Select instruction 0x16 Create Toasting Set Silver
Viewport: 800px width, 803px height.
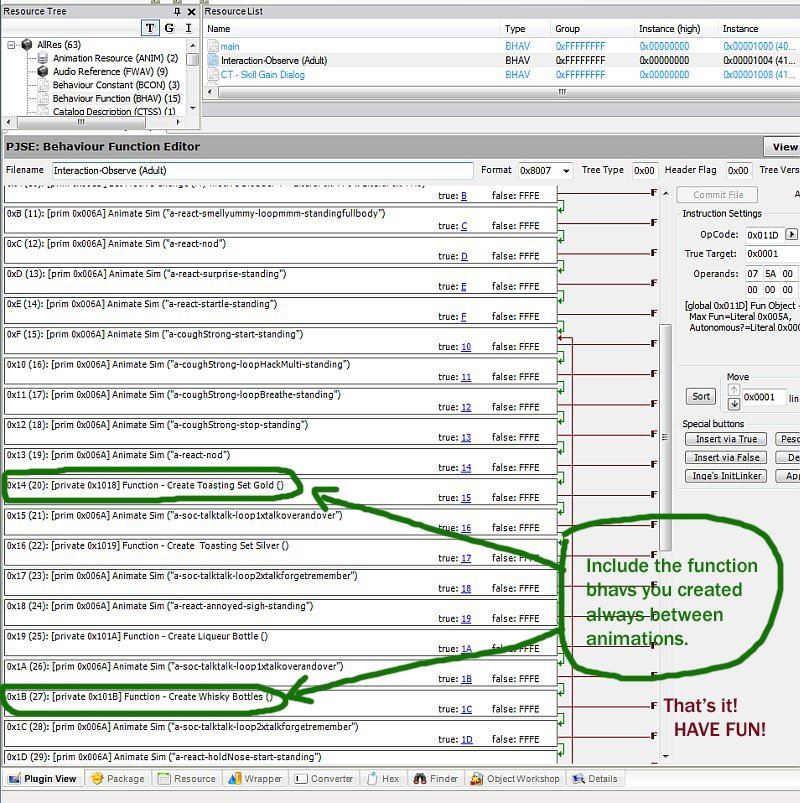click(281, 552)
